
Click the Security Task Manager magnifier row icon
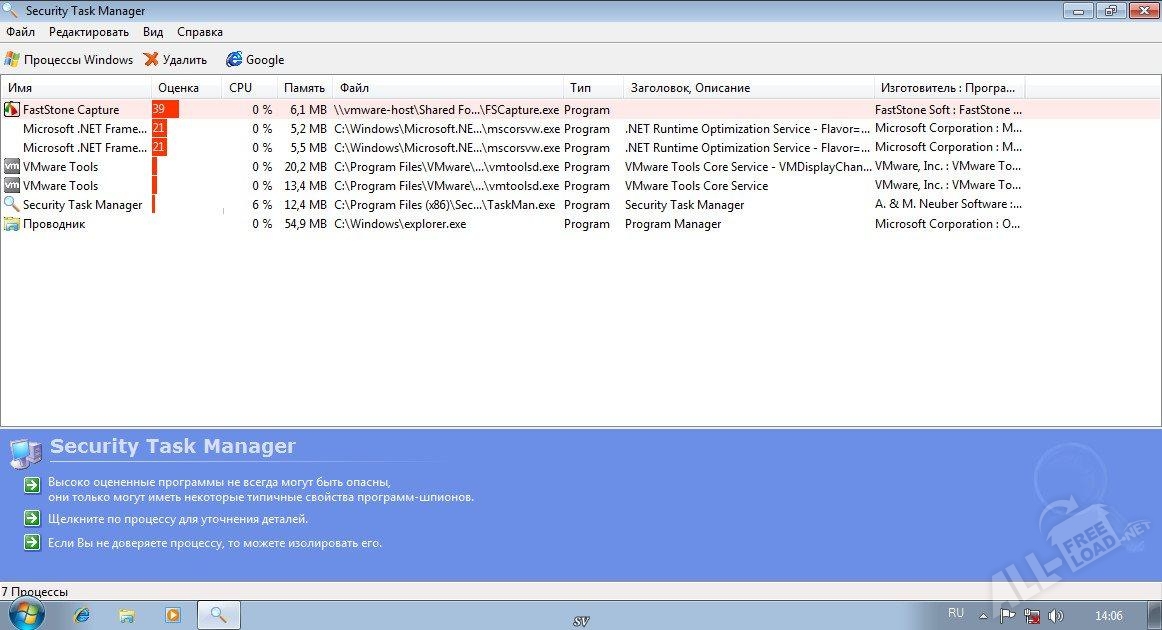[12, 205]
